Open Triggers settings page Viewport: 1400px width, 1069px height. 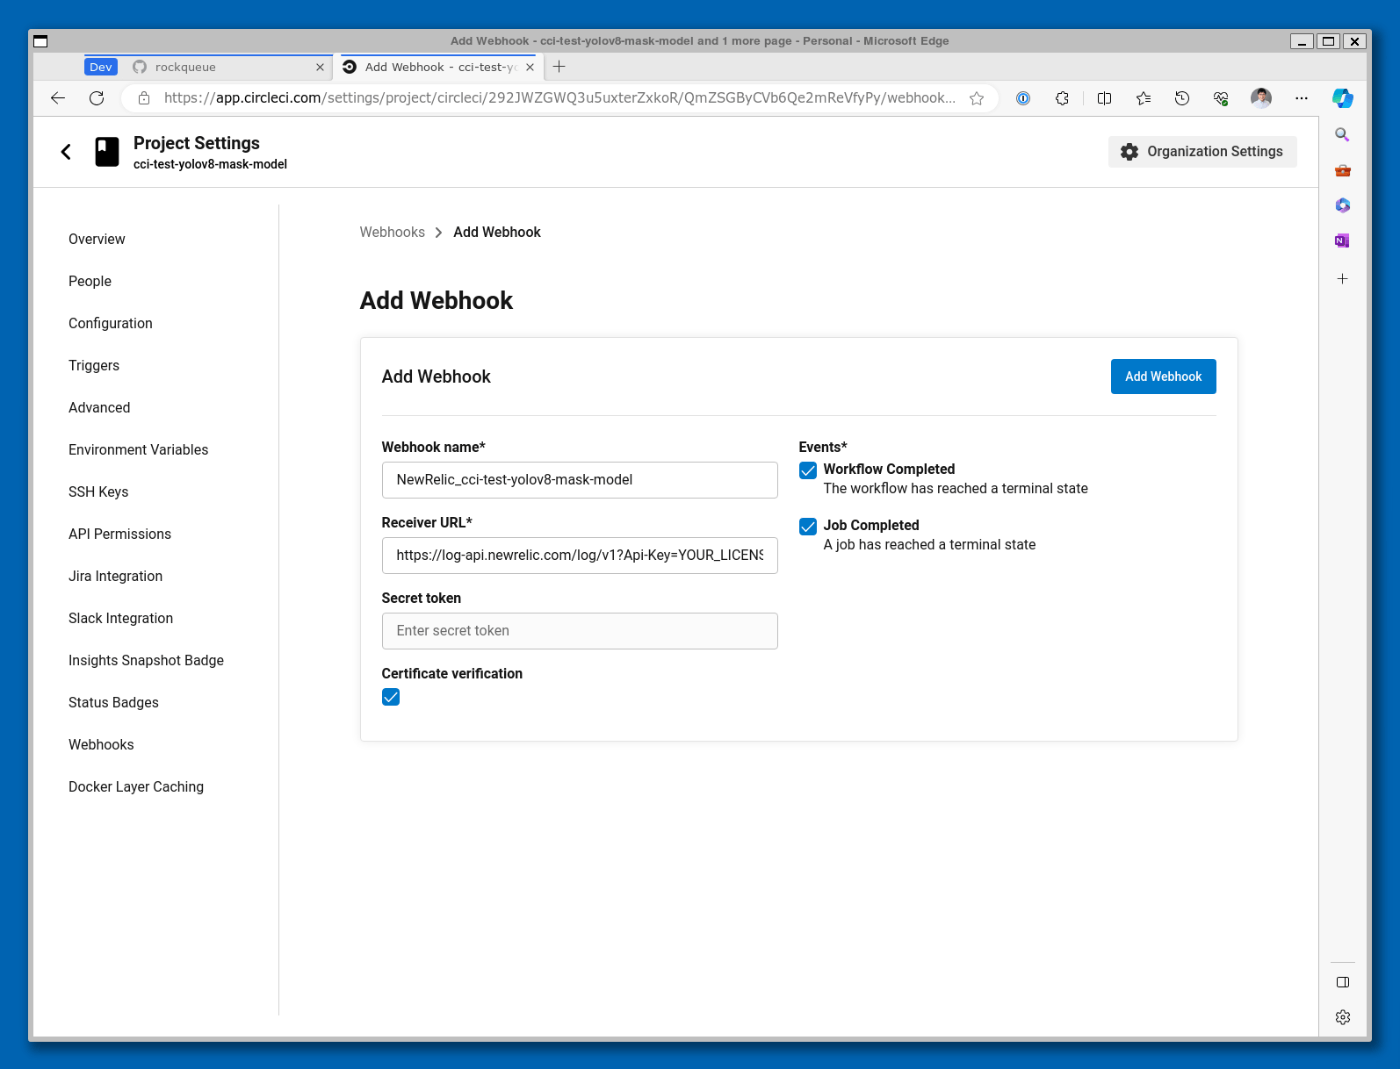[94, 365]
